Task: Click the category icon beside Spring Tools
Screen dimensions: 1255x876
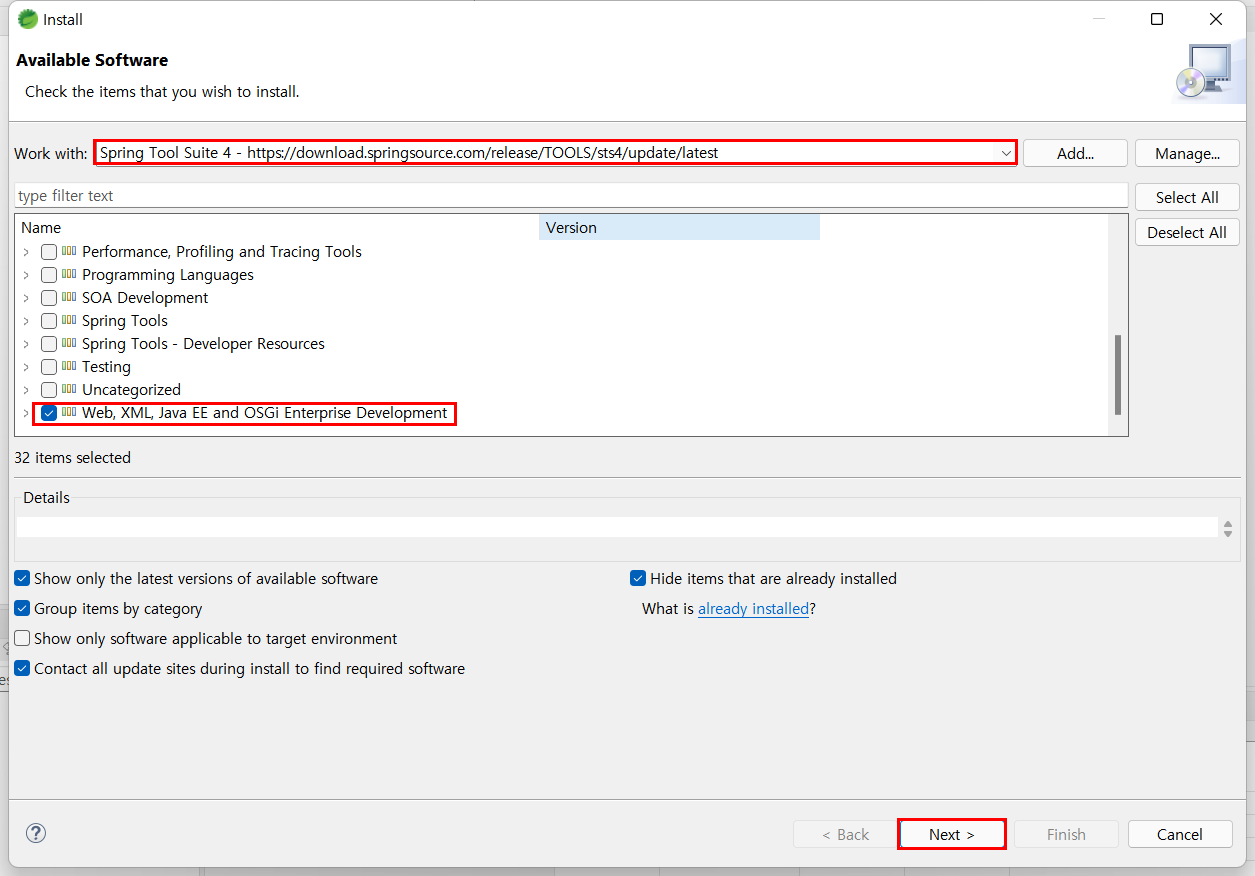Action: coord(69,320)
